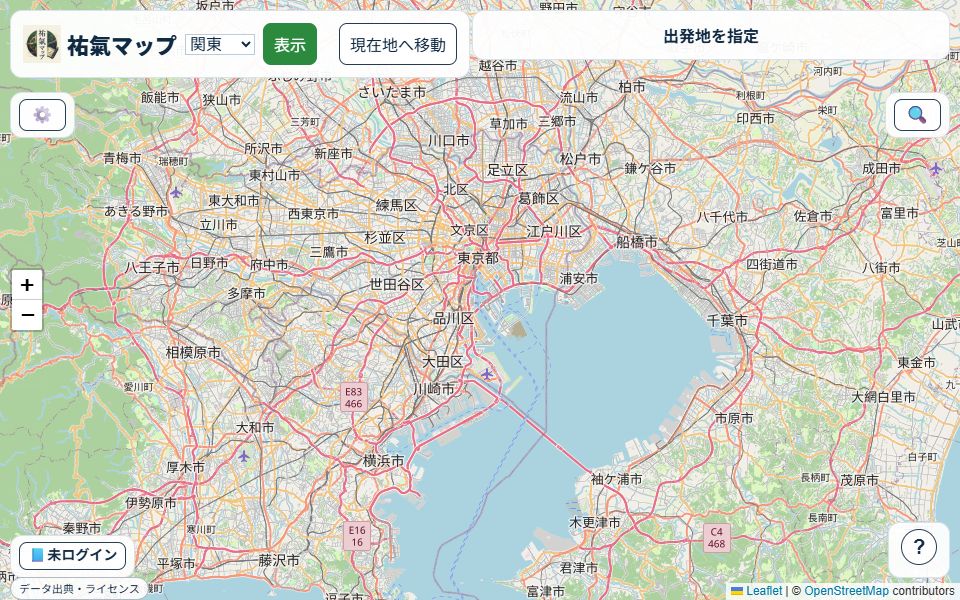Viewport: 960px width, 600px height.
Task: Click the E83 466 route shield
Action: point(353,397)
